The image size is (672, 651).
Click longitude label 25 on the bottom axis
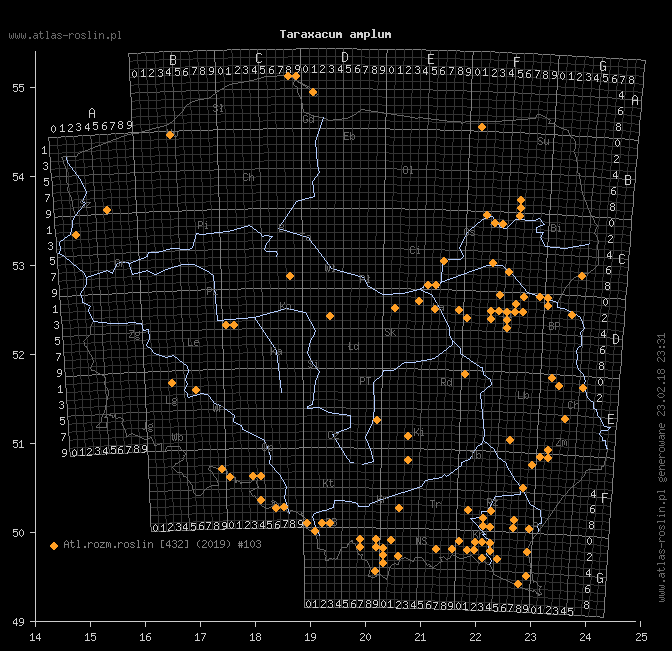coord(641,637)
